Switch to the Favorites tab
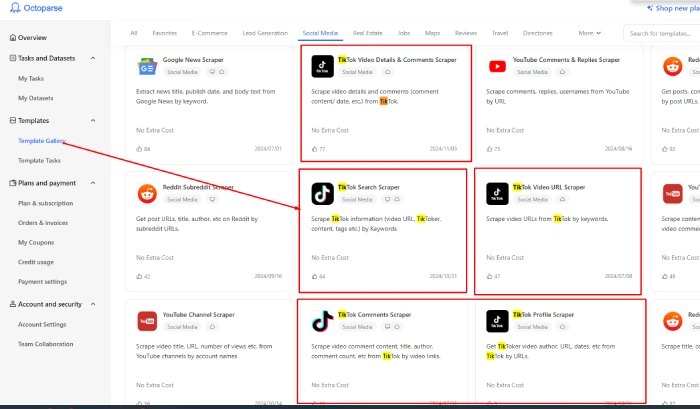700x409 pixels. (x=164, y=33)
